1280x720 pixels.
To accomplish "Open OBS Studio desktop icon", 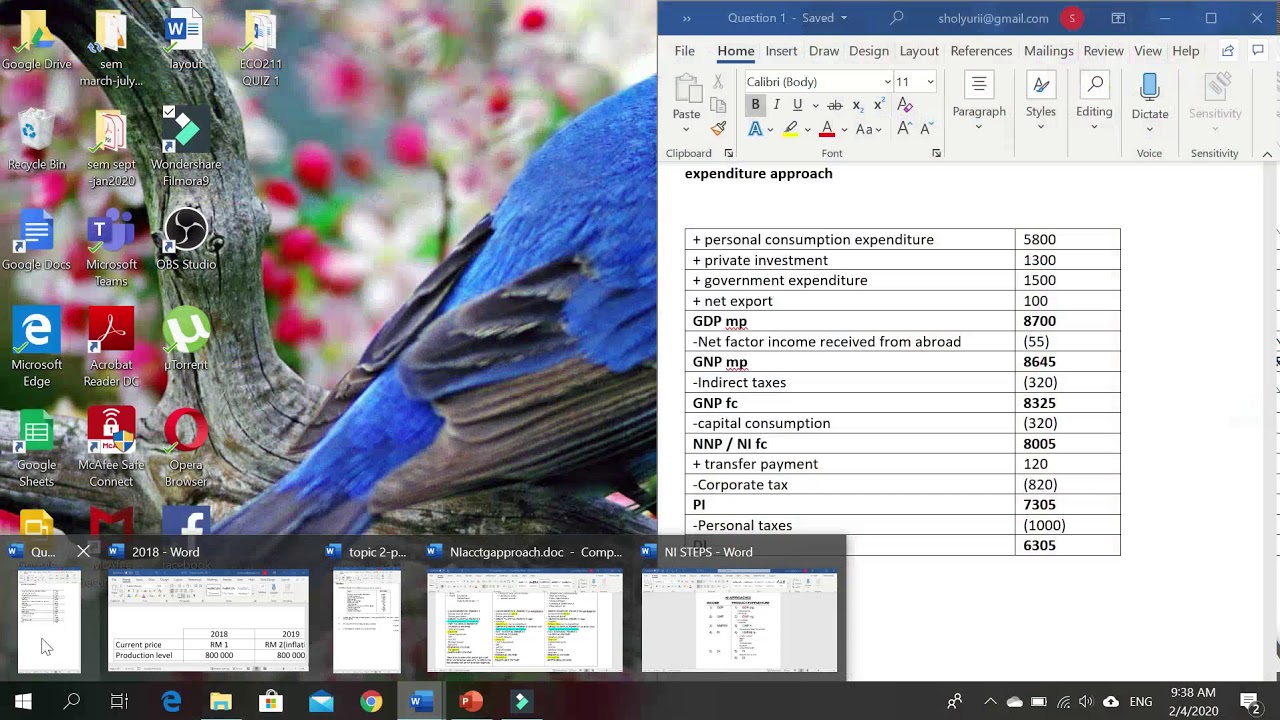I will click(x=186, y=240).
